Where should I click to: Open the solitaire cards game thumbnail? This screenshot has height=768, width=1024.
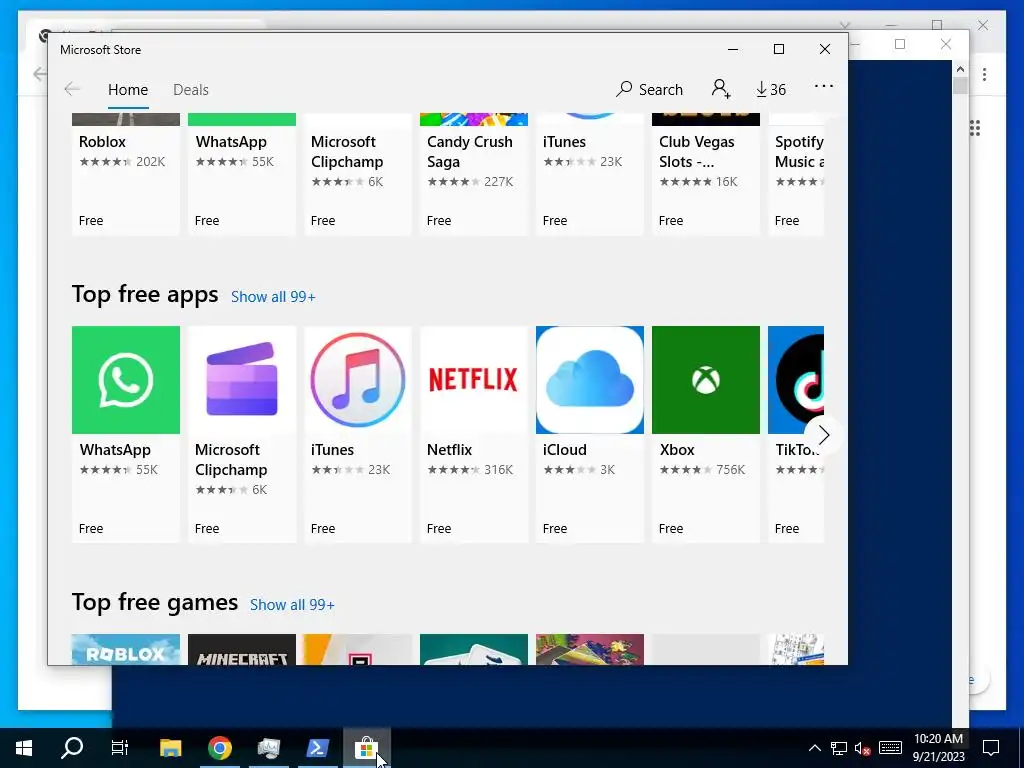[x=473, y=650]
